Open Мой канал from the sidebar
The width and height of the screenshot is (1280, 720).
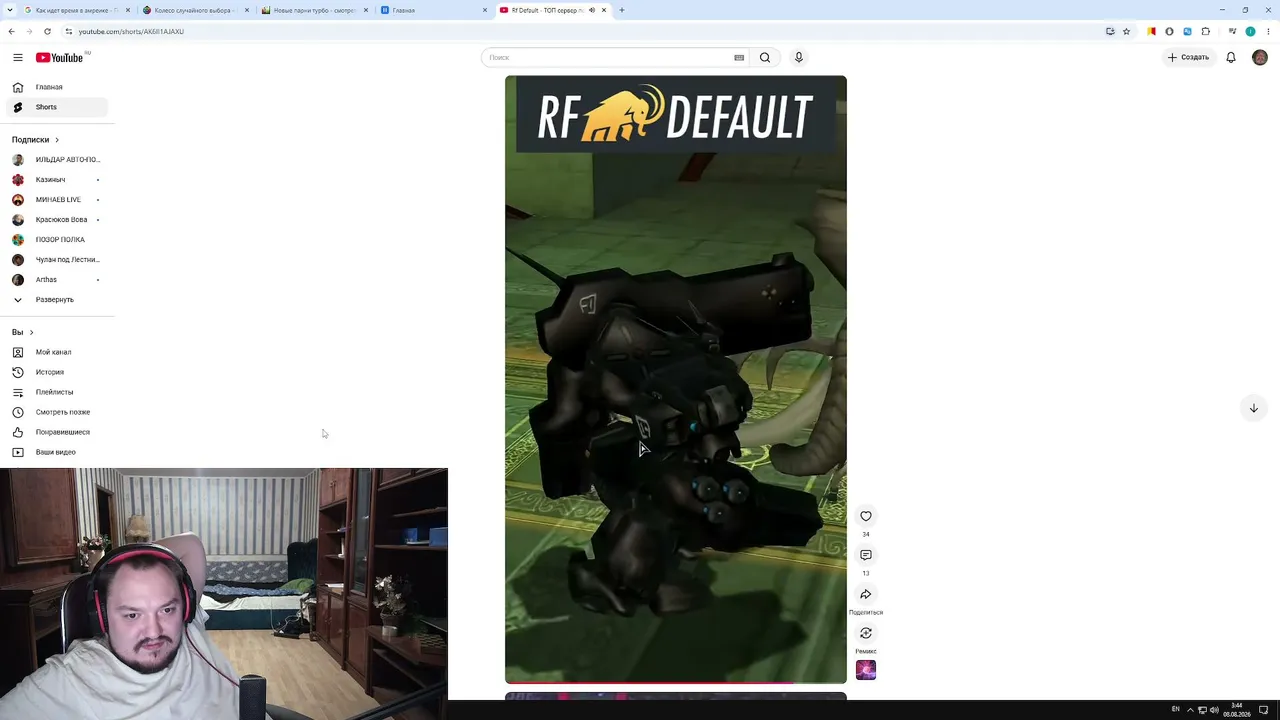[x=57, y=352]
